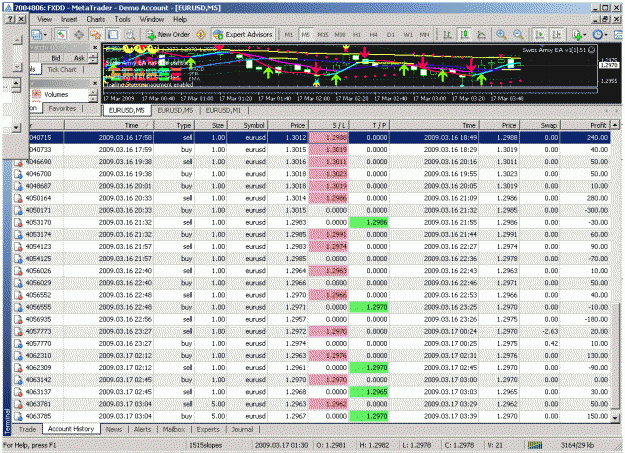Click the order icon for row 4046700
The height and width of the screenshot is (453, 625).
pos(18,174)
